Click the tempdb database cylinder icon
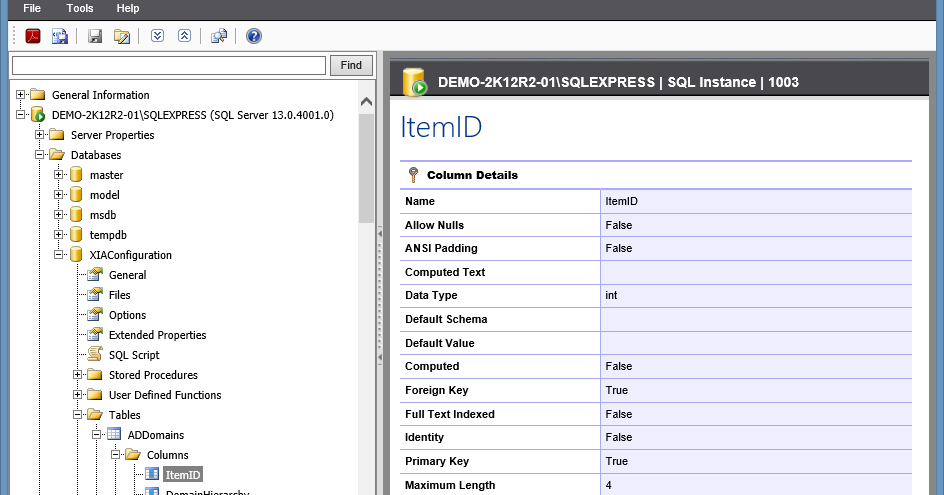This screenshot has height=495, width=944. [x=76, y=234]
